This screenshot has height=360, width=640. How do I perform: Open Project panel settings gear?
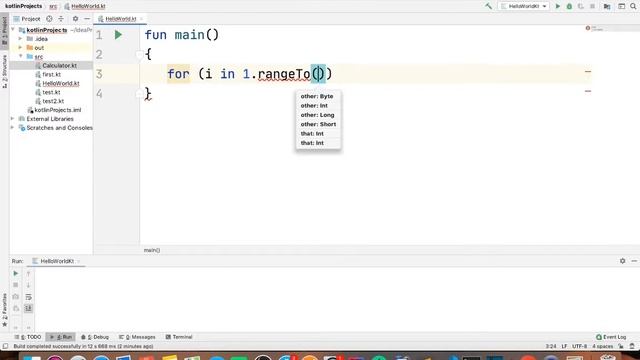(x=75, y=19)
